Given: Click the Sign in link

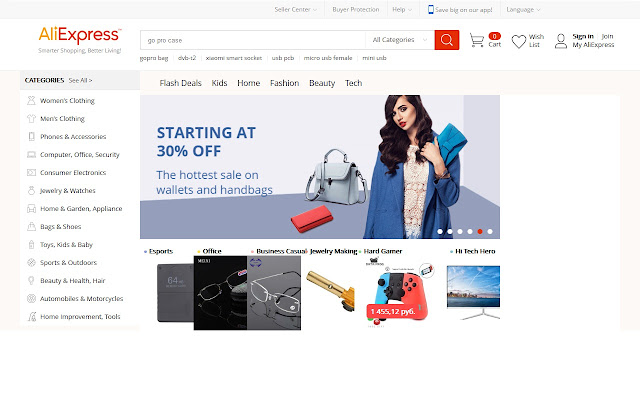Looking at the screenshot, I should point(583,36).
